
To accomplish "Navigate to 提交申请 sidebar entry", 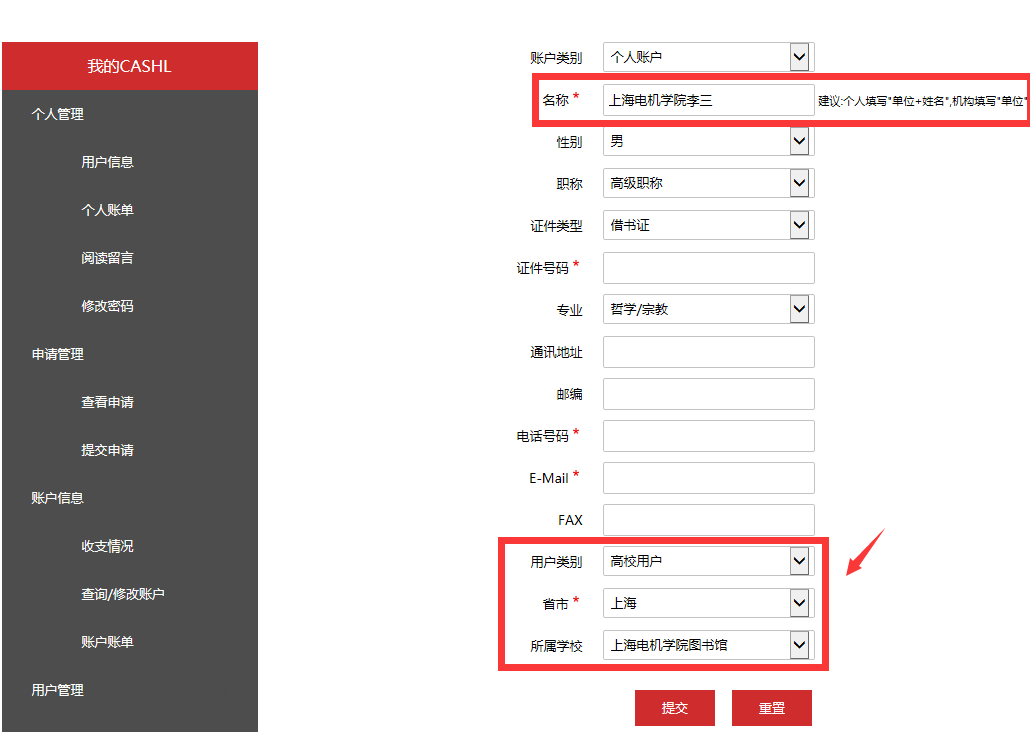I will tap(107, 450).
